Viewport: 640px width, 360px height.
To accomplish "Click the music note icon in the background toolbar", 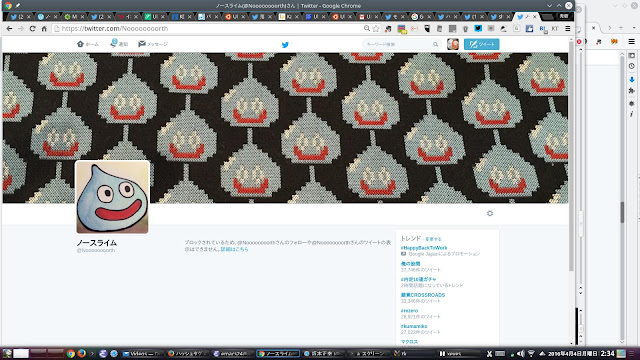I will (598, 41).
